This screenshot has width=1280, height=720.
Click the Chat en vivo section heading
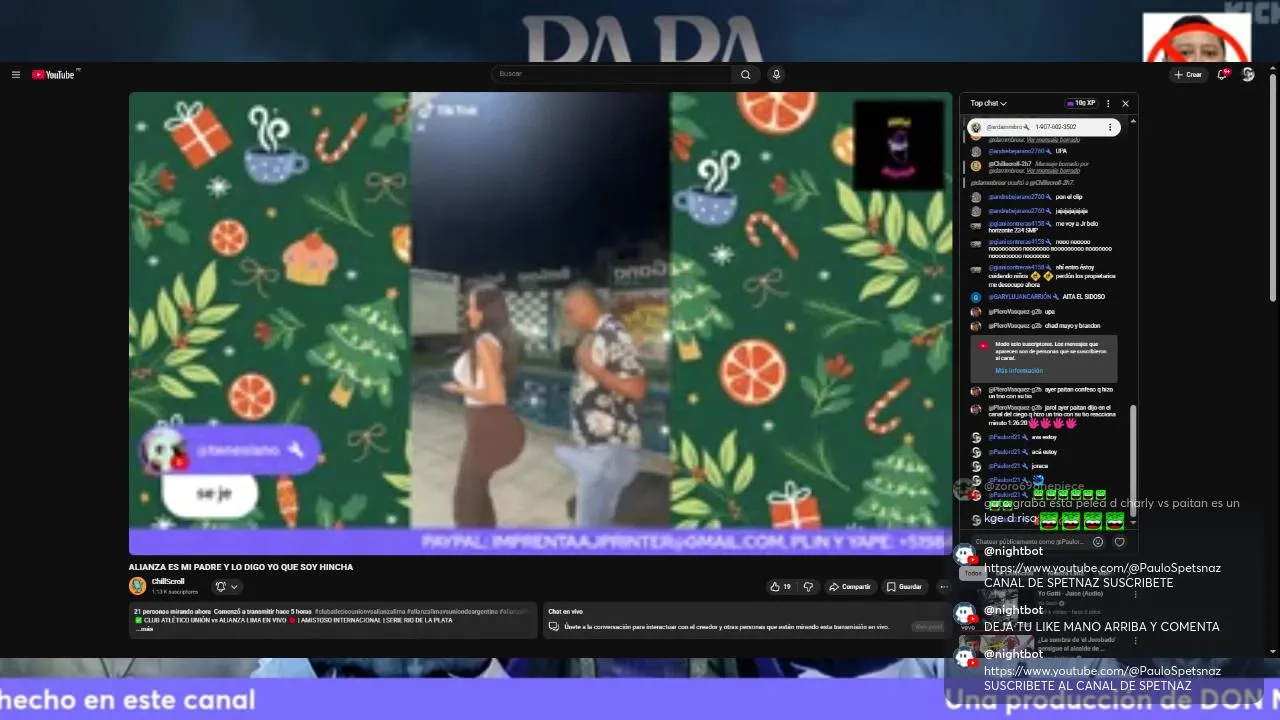[565, 611]
